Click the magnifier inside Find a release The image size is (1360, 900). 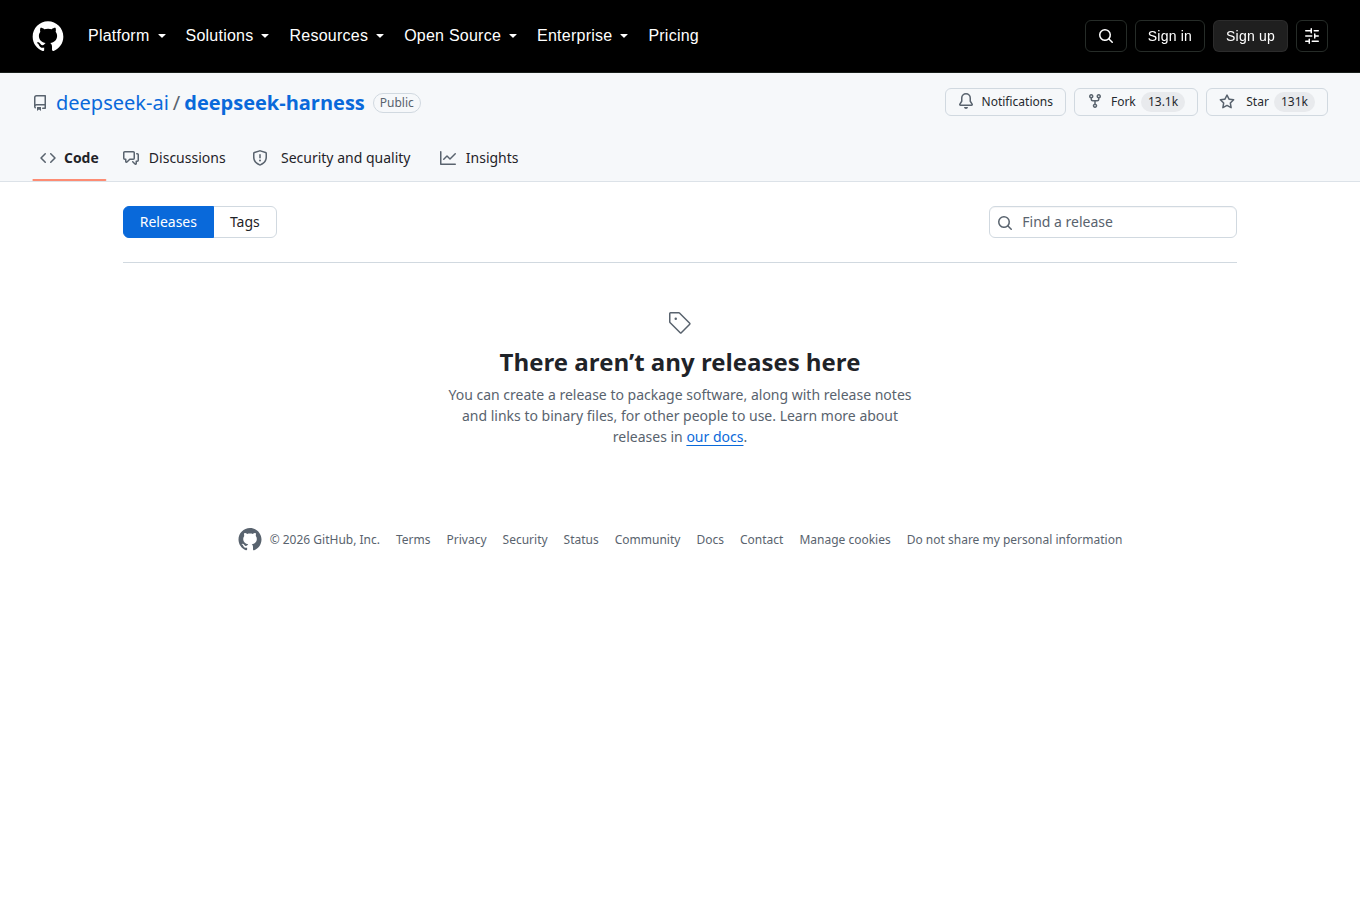click(x=1005, y=222)
